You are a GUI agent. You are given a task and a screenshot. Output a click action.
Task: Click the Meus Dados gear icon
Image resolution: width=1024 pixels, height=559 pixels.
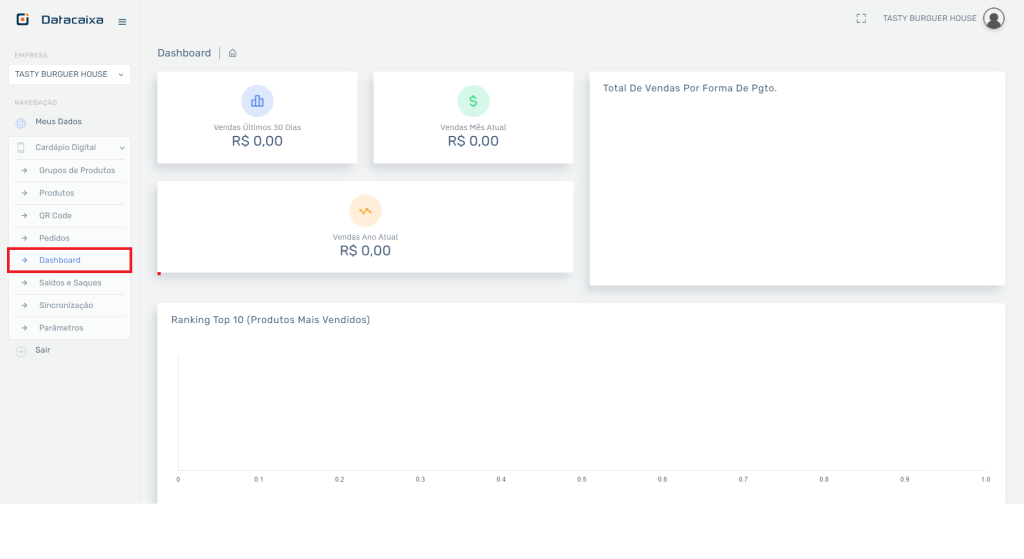point(21,122)
